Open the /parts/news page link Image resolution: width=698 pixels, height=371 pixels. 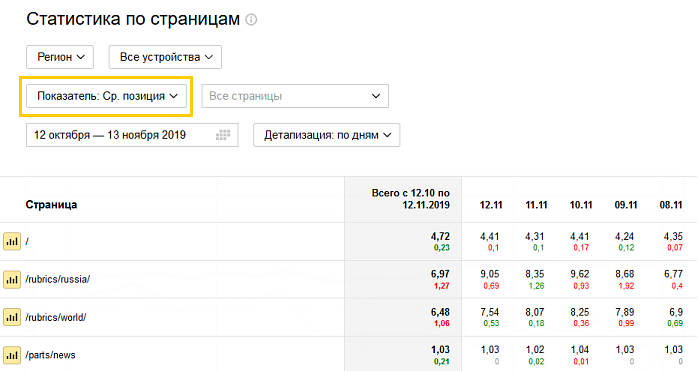50,355
